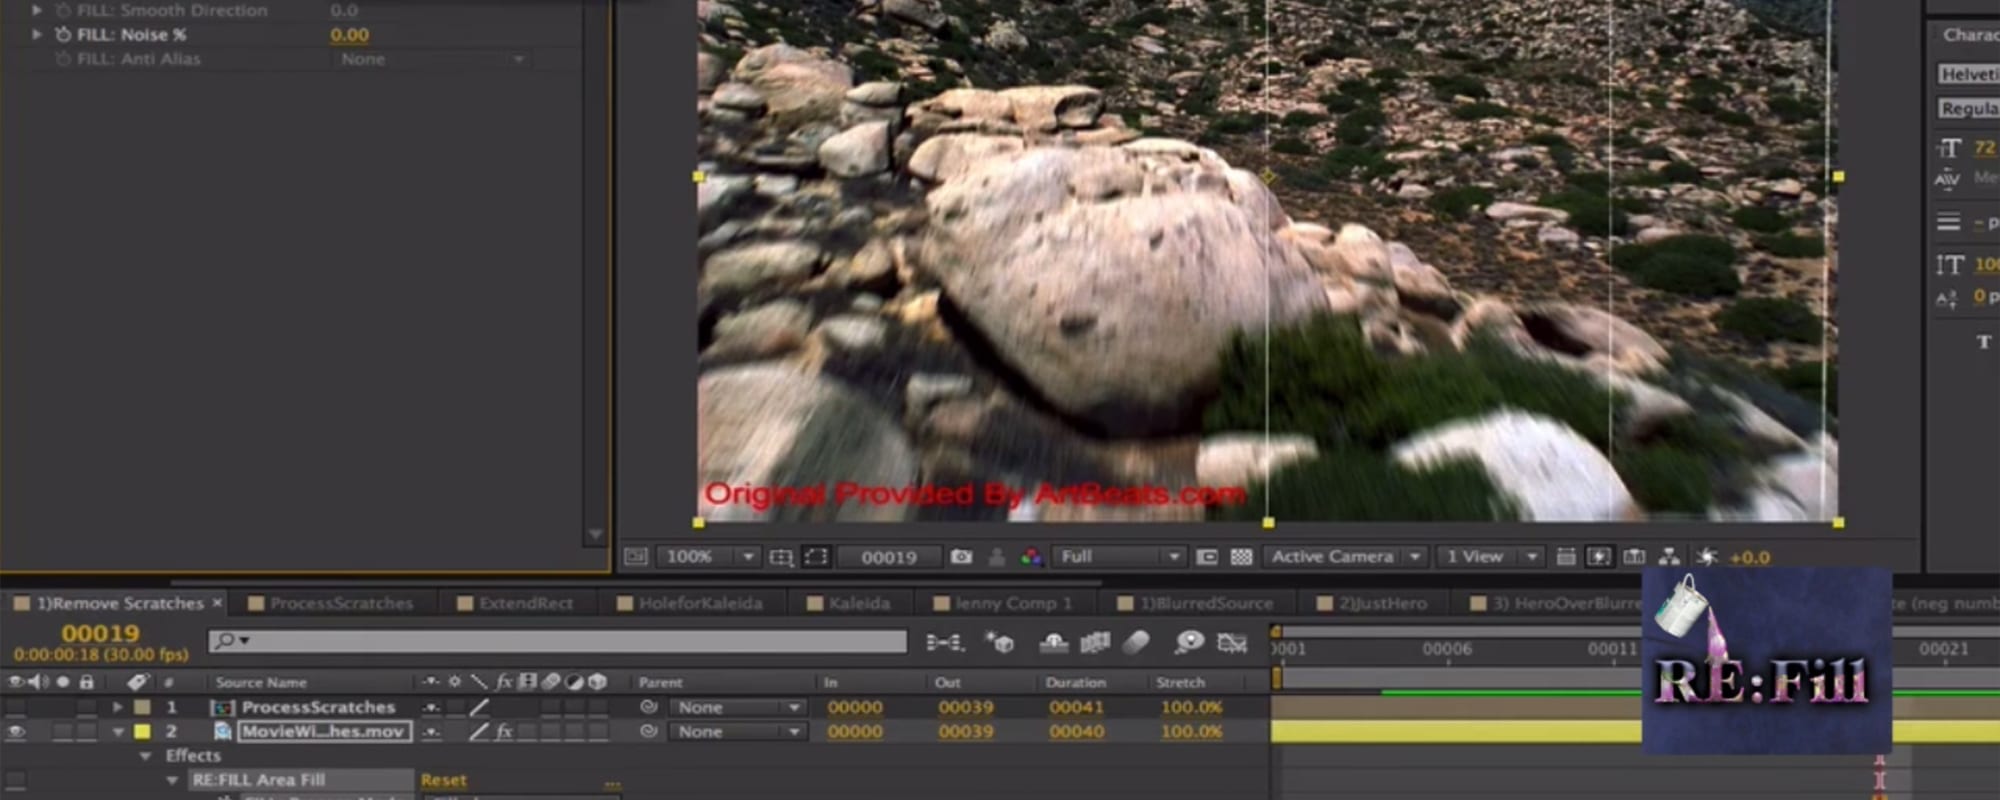Click the Show Channel RGB color icon
The image size is (2000, 800).
pos(1031,557)
